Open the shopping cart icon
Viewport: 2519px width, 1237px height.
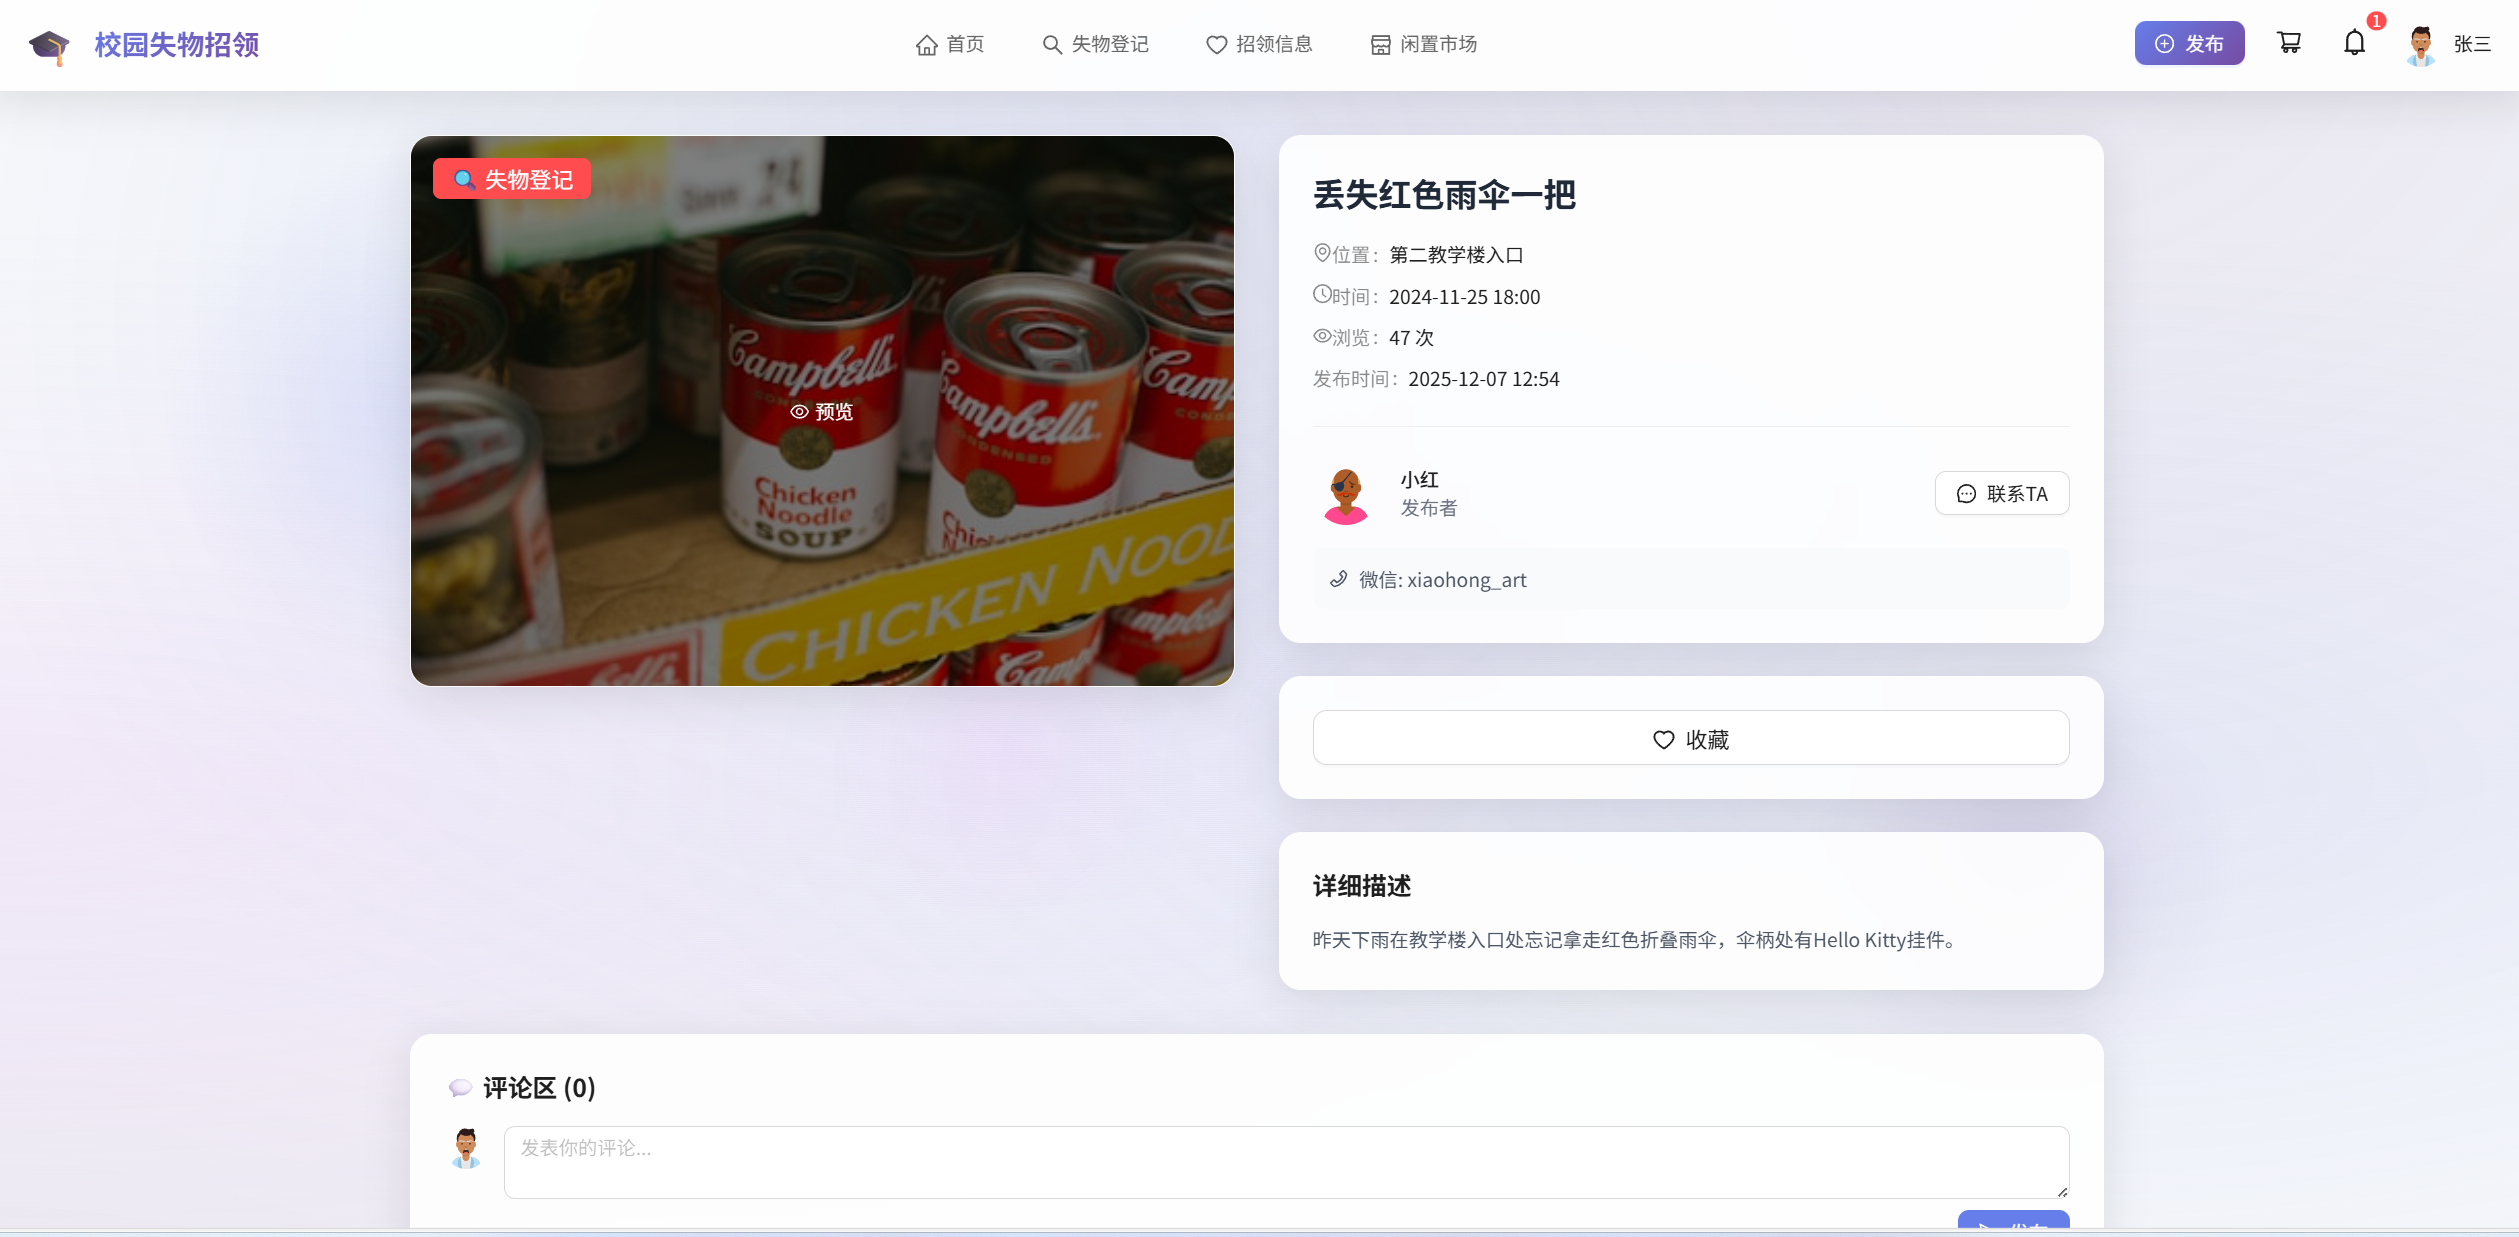[2289, 43]
